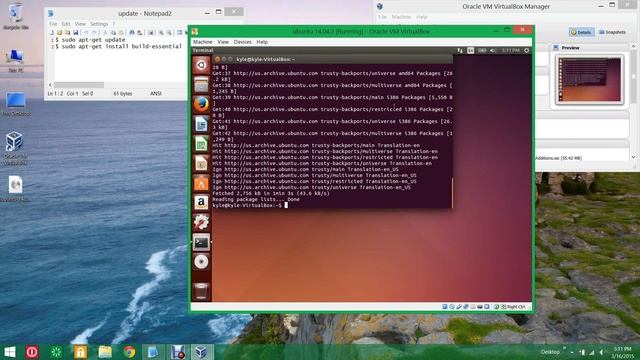Click the scroll up arrow in VirtualBox Manager
Viewport: 640px width, 360px height.
point(633,46)
